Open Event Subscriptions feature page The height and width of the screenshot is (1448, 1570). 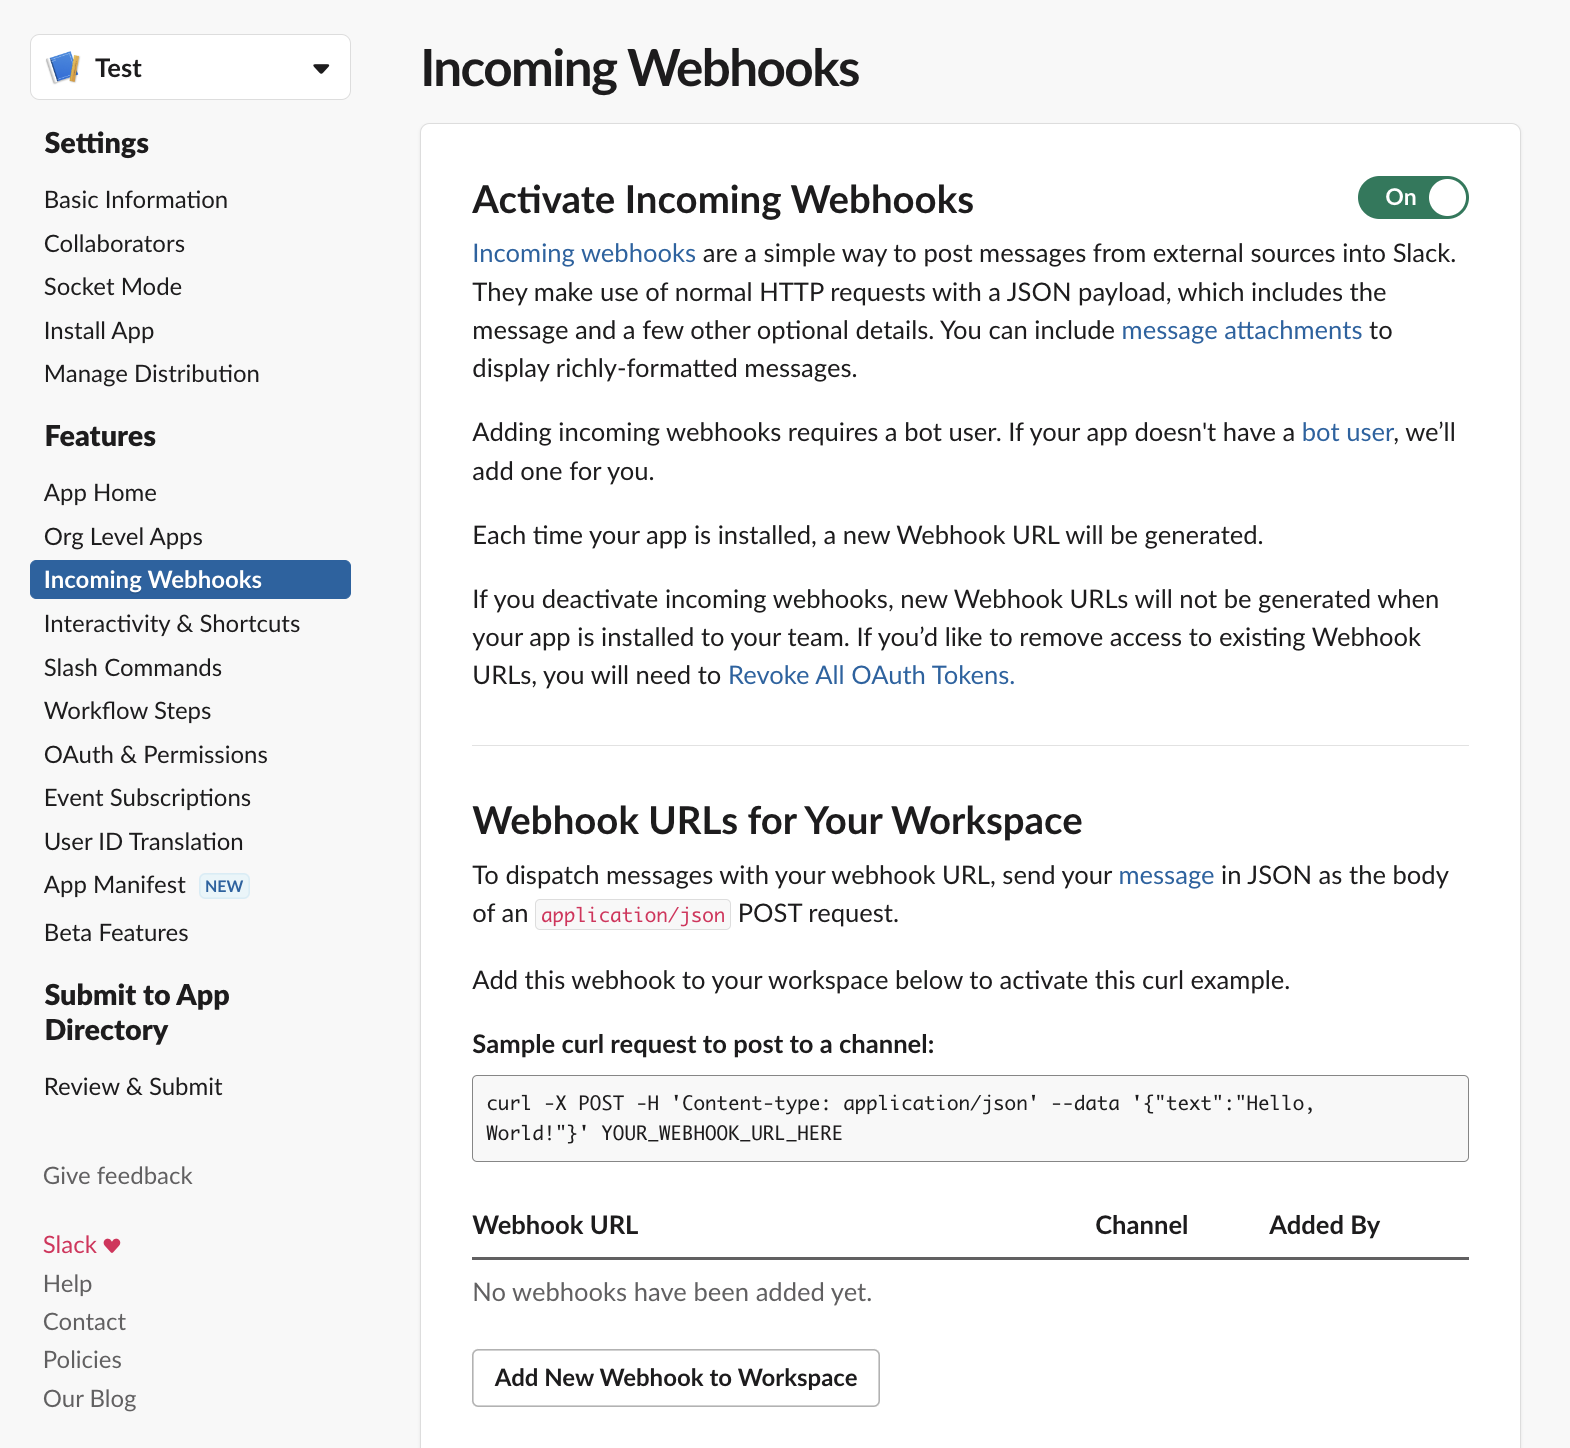147,798
